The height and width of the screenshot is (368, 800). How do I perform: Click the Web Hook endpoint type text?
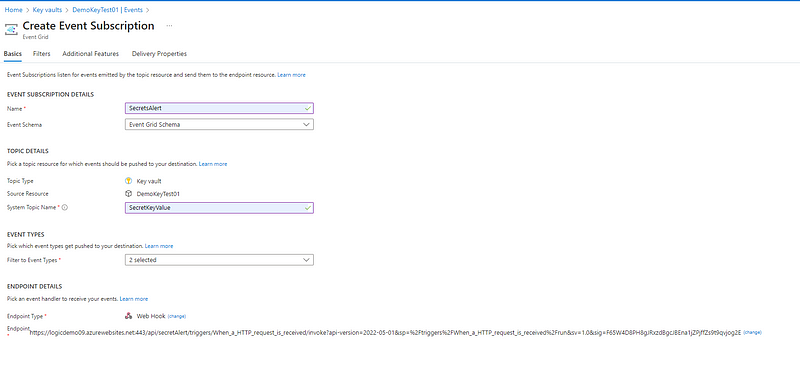(151, 316)
